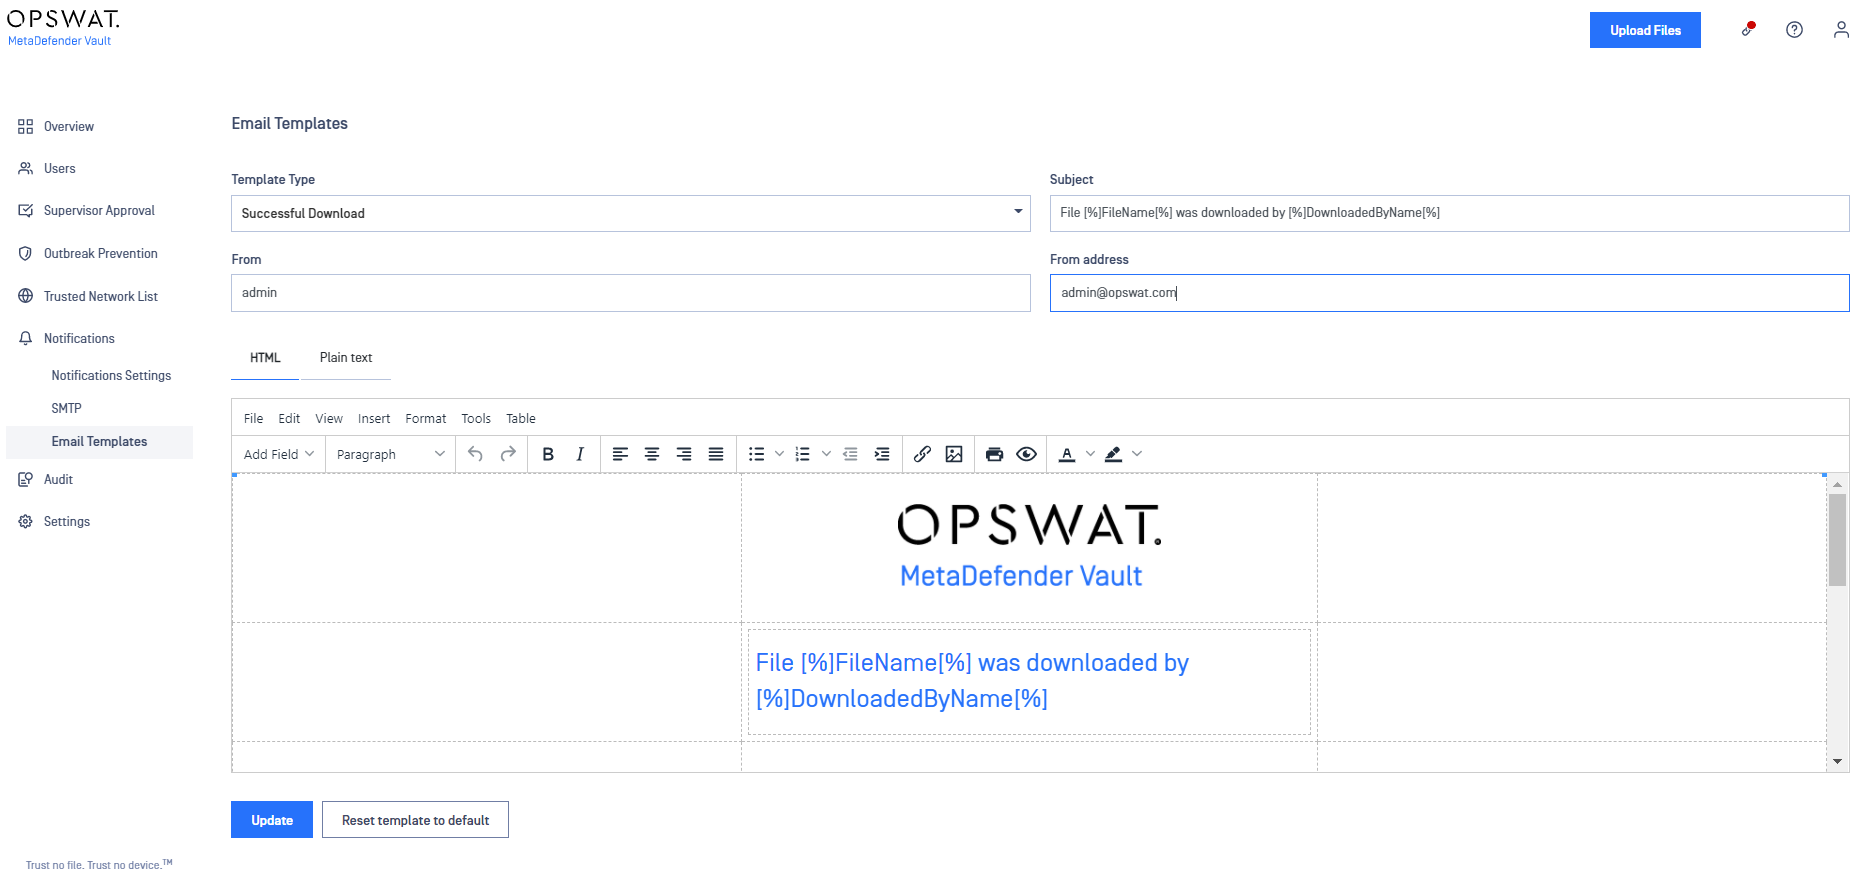Click the Update button
The width and height of the screenshot is (1875, 883).
coord(272,820)
